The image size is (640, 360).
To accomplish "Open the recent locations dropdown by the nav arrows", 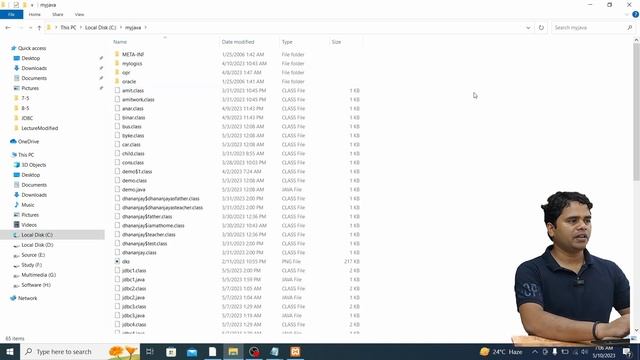I will click(x=30, y=28).
